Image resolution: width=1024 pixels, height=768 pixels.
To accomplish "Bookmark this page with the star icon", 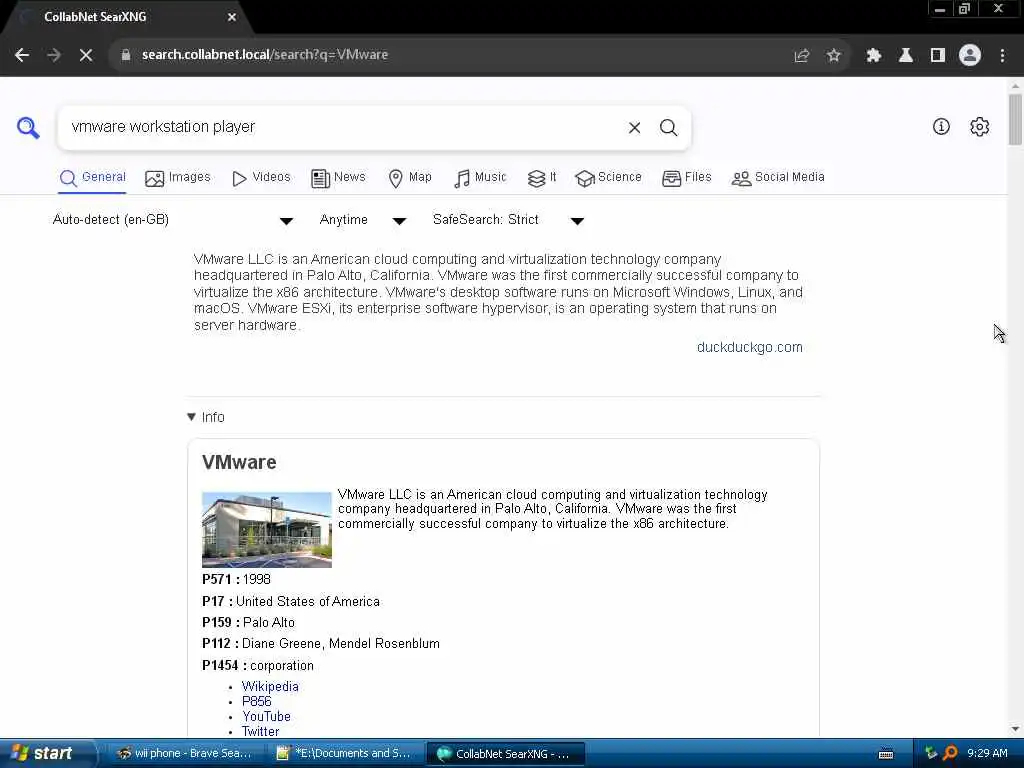I will (x=833, y=56).
